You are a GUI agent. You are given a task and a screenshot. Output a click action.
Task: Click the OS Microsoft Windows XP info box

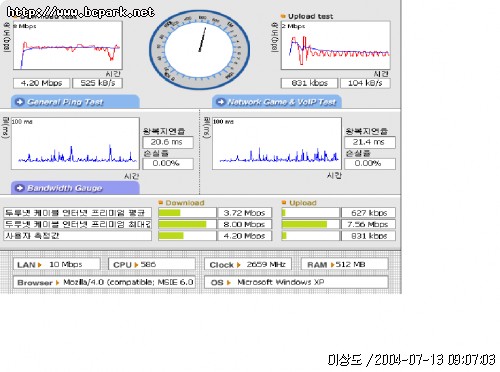(296, 282)
